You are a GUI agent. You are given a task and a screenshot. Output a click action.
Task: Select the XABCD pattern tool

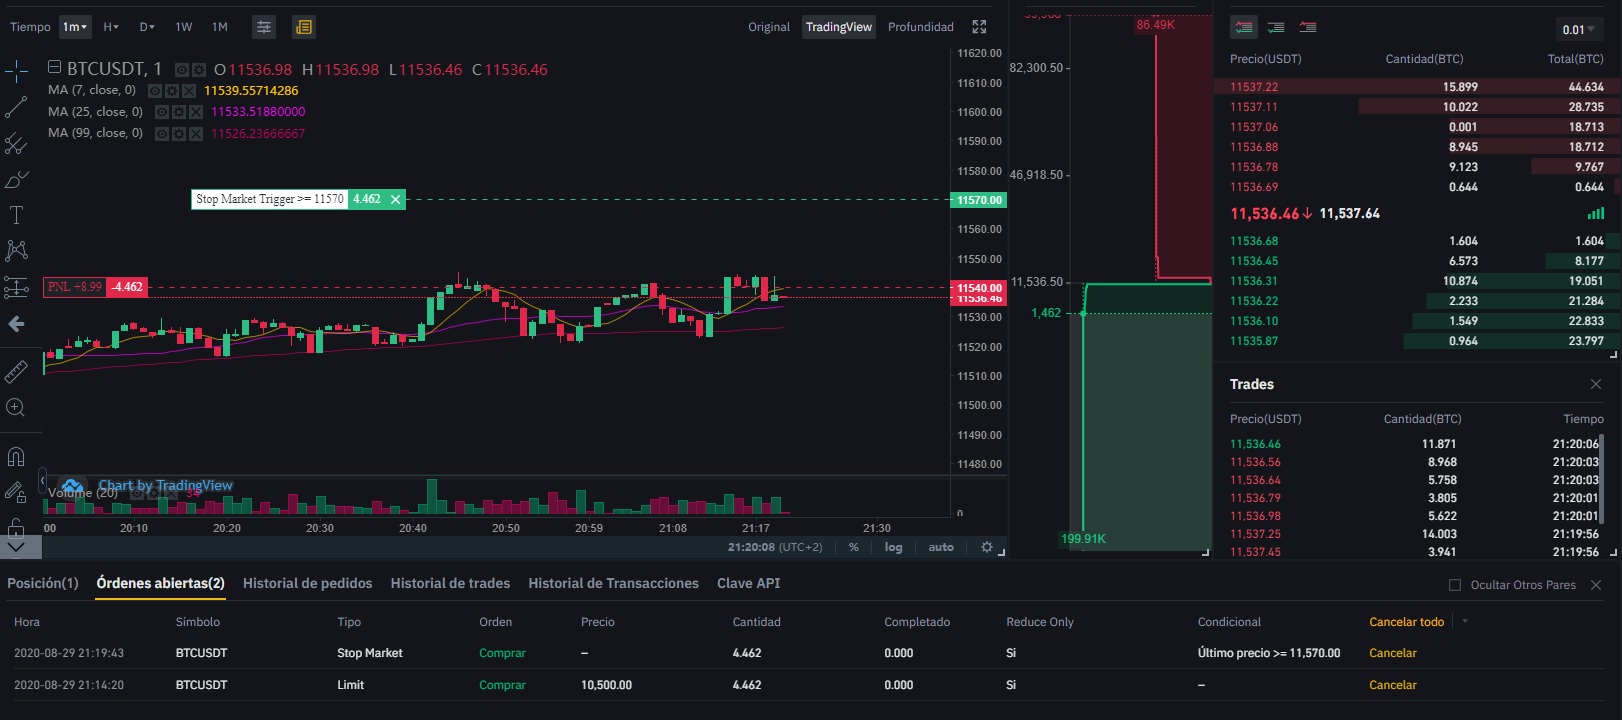16,251
